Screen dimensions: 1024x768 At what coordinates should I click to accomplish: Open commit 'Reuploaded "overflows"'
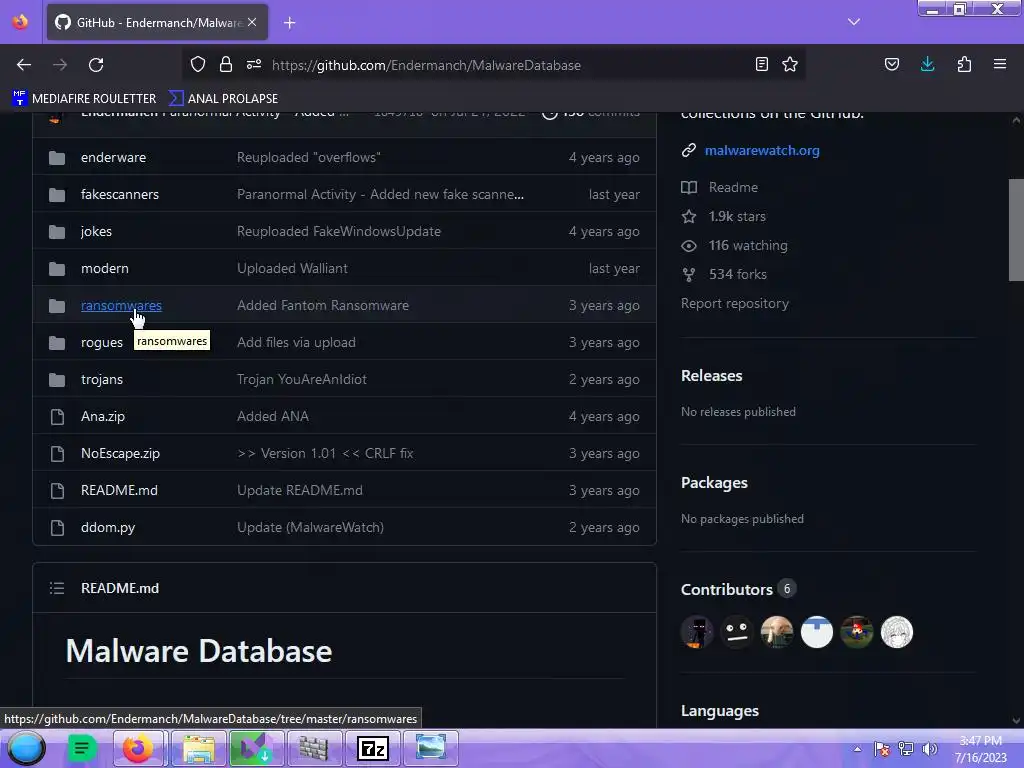308,157
